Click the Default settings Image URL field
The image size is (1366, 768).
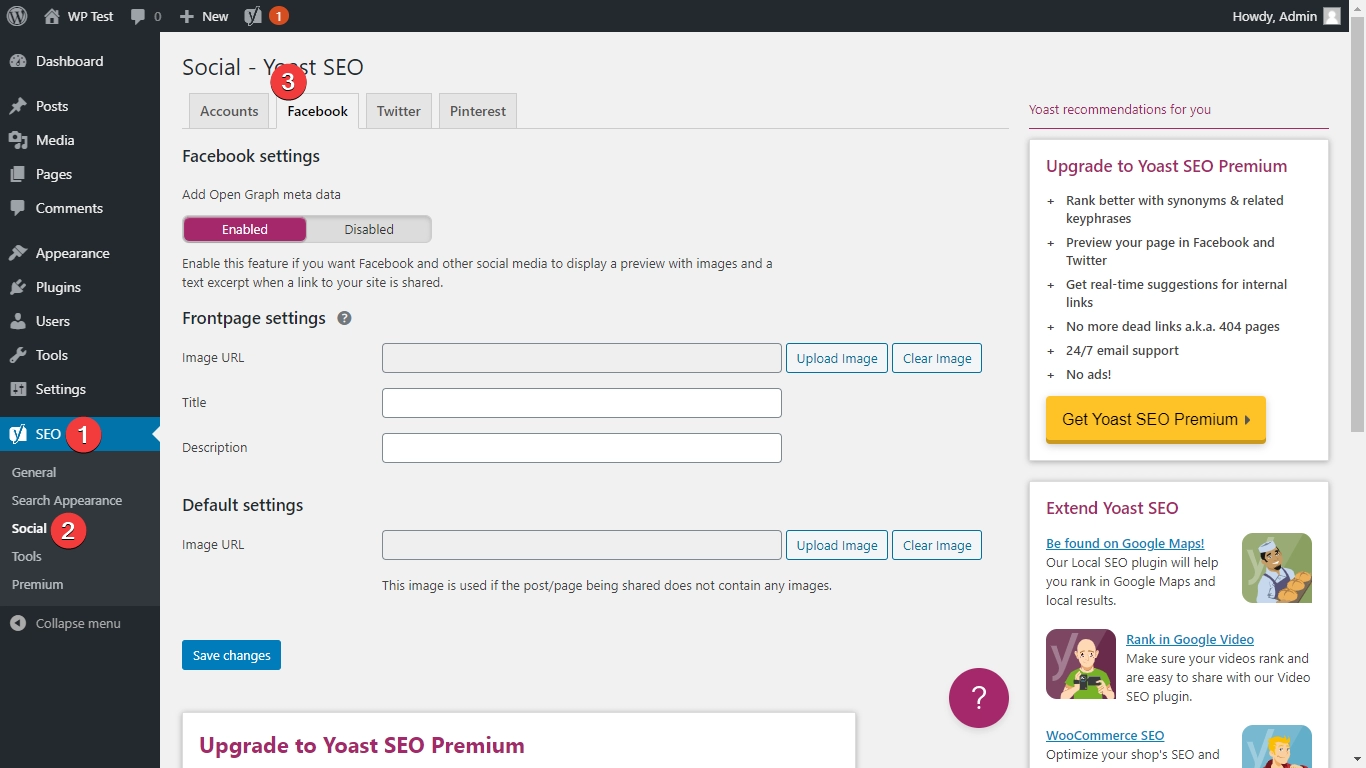(582, 545)
